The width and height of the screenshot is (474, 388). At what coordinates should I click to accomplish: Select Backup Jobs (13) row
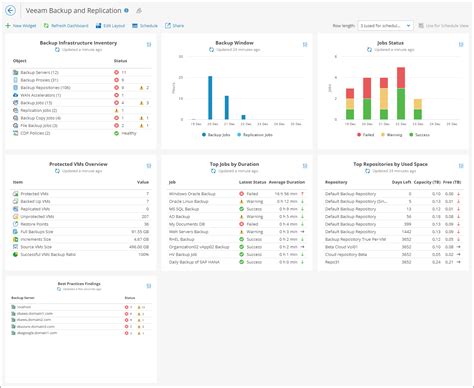81,103
